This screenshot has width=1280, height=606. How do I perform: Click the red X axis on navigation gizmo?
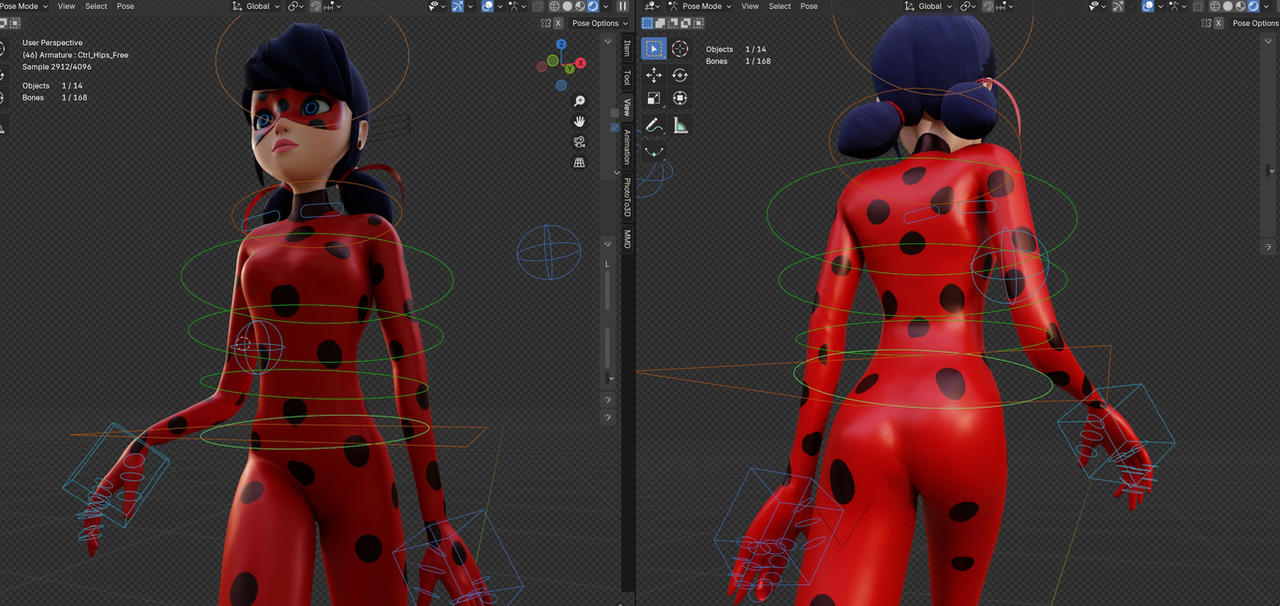click(x=581, y=62)
